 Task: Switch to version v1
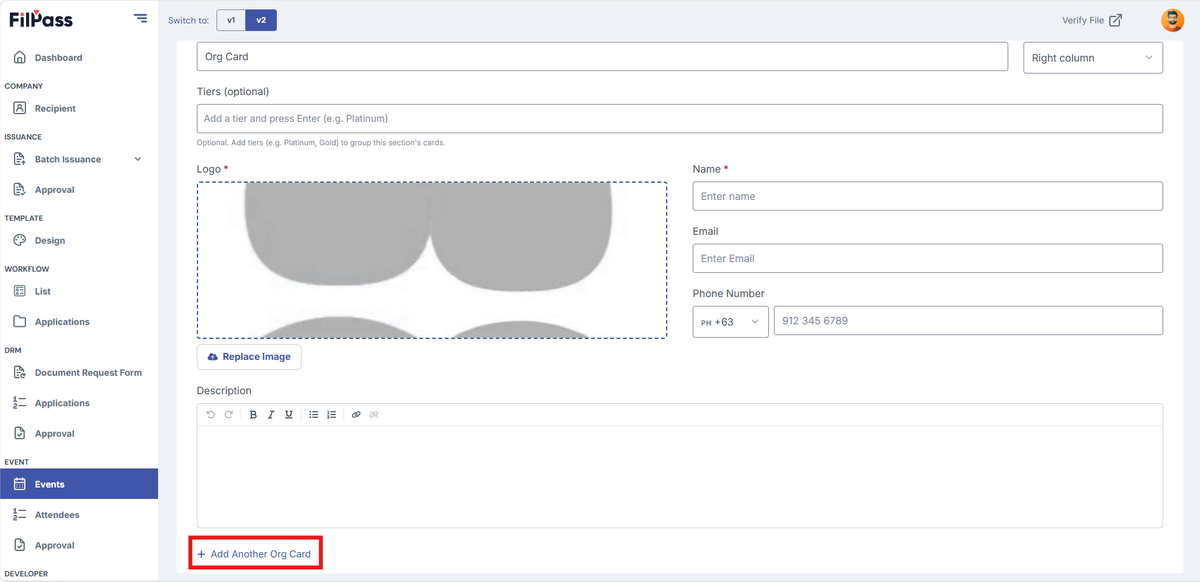tap(231, 20)
